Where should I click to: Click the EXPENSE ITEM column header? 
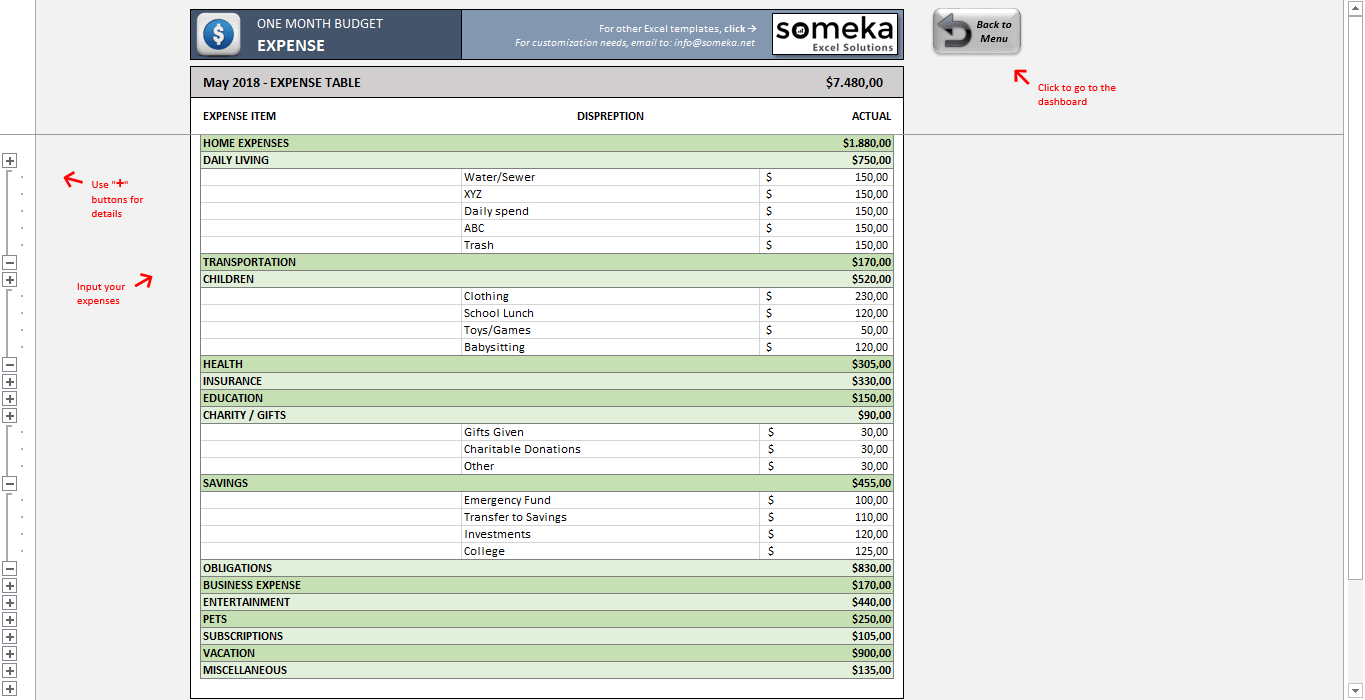[240, 116]
